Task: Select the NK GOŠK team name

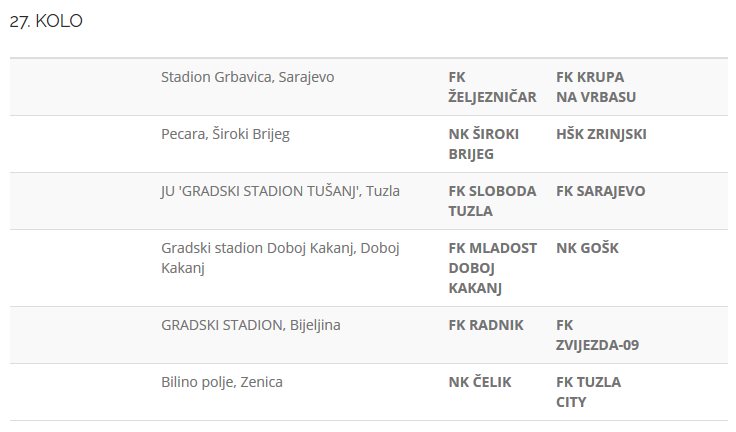Action: point(587,248)
